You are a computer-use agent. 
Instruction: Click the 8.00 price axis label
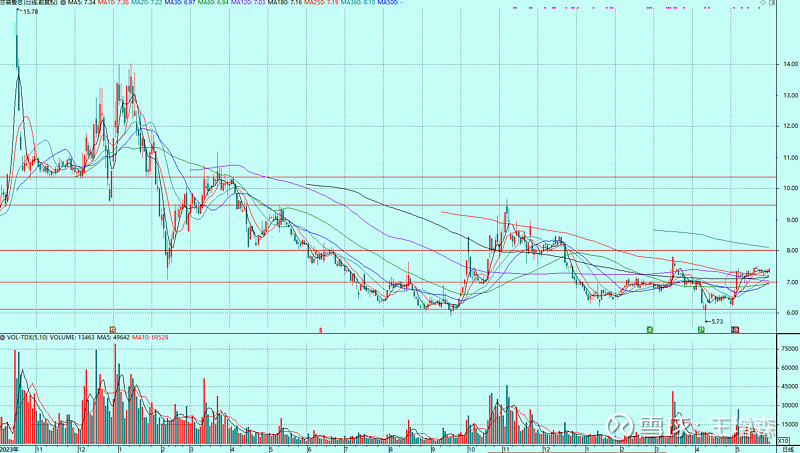(x=792, y=250)
